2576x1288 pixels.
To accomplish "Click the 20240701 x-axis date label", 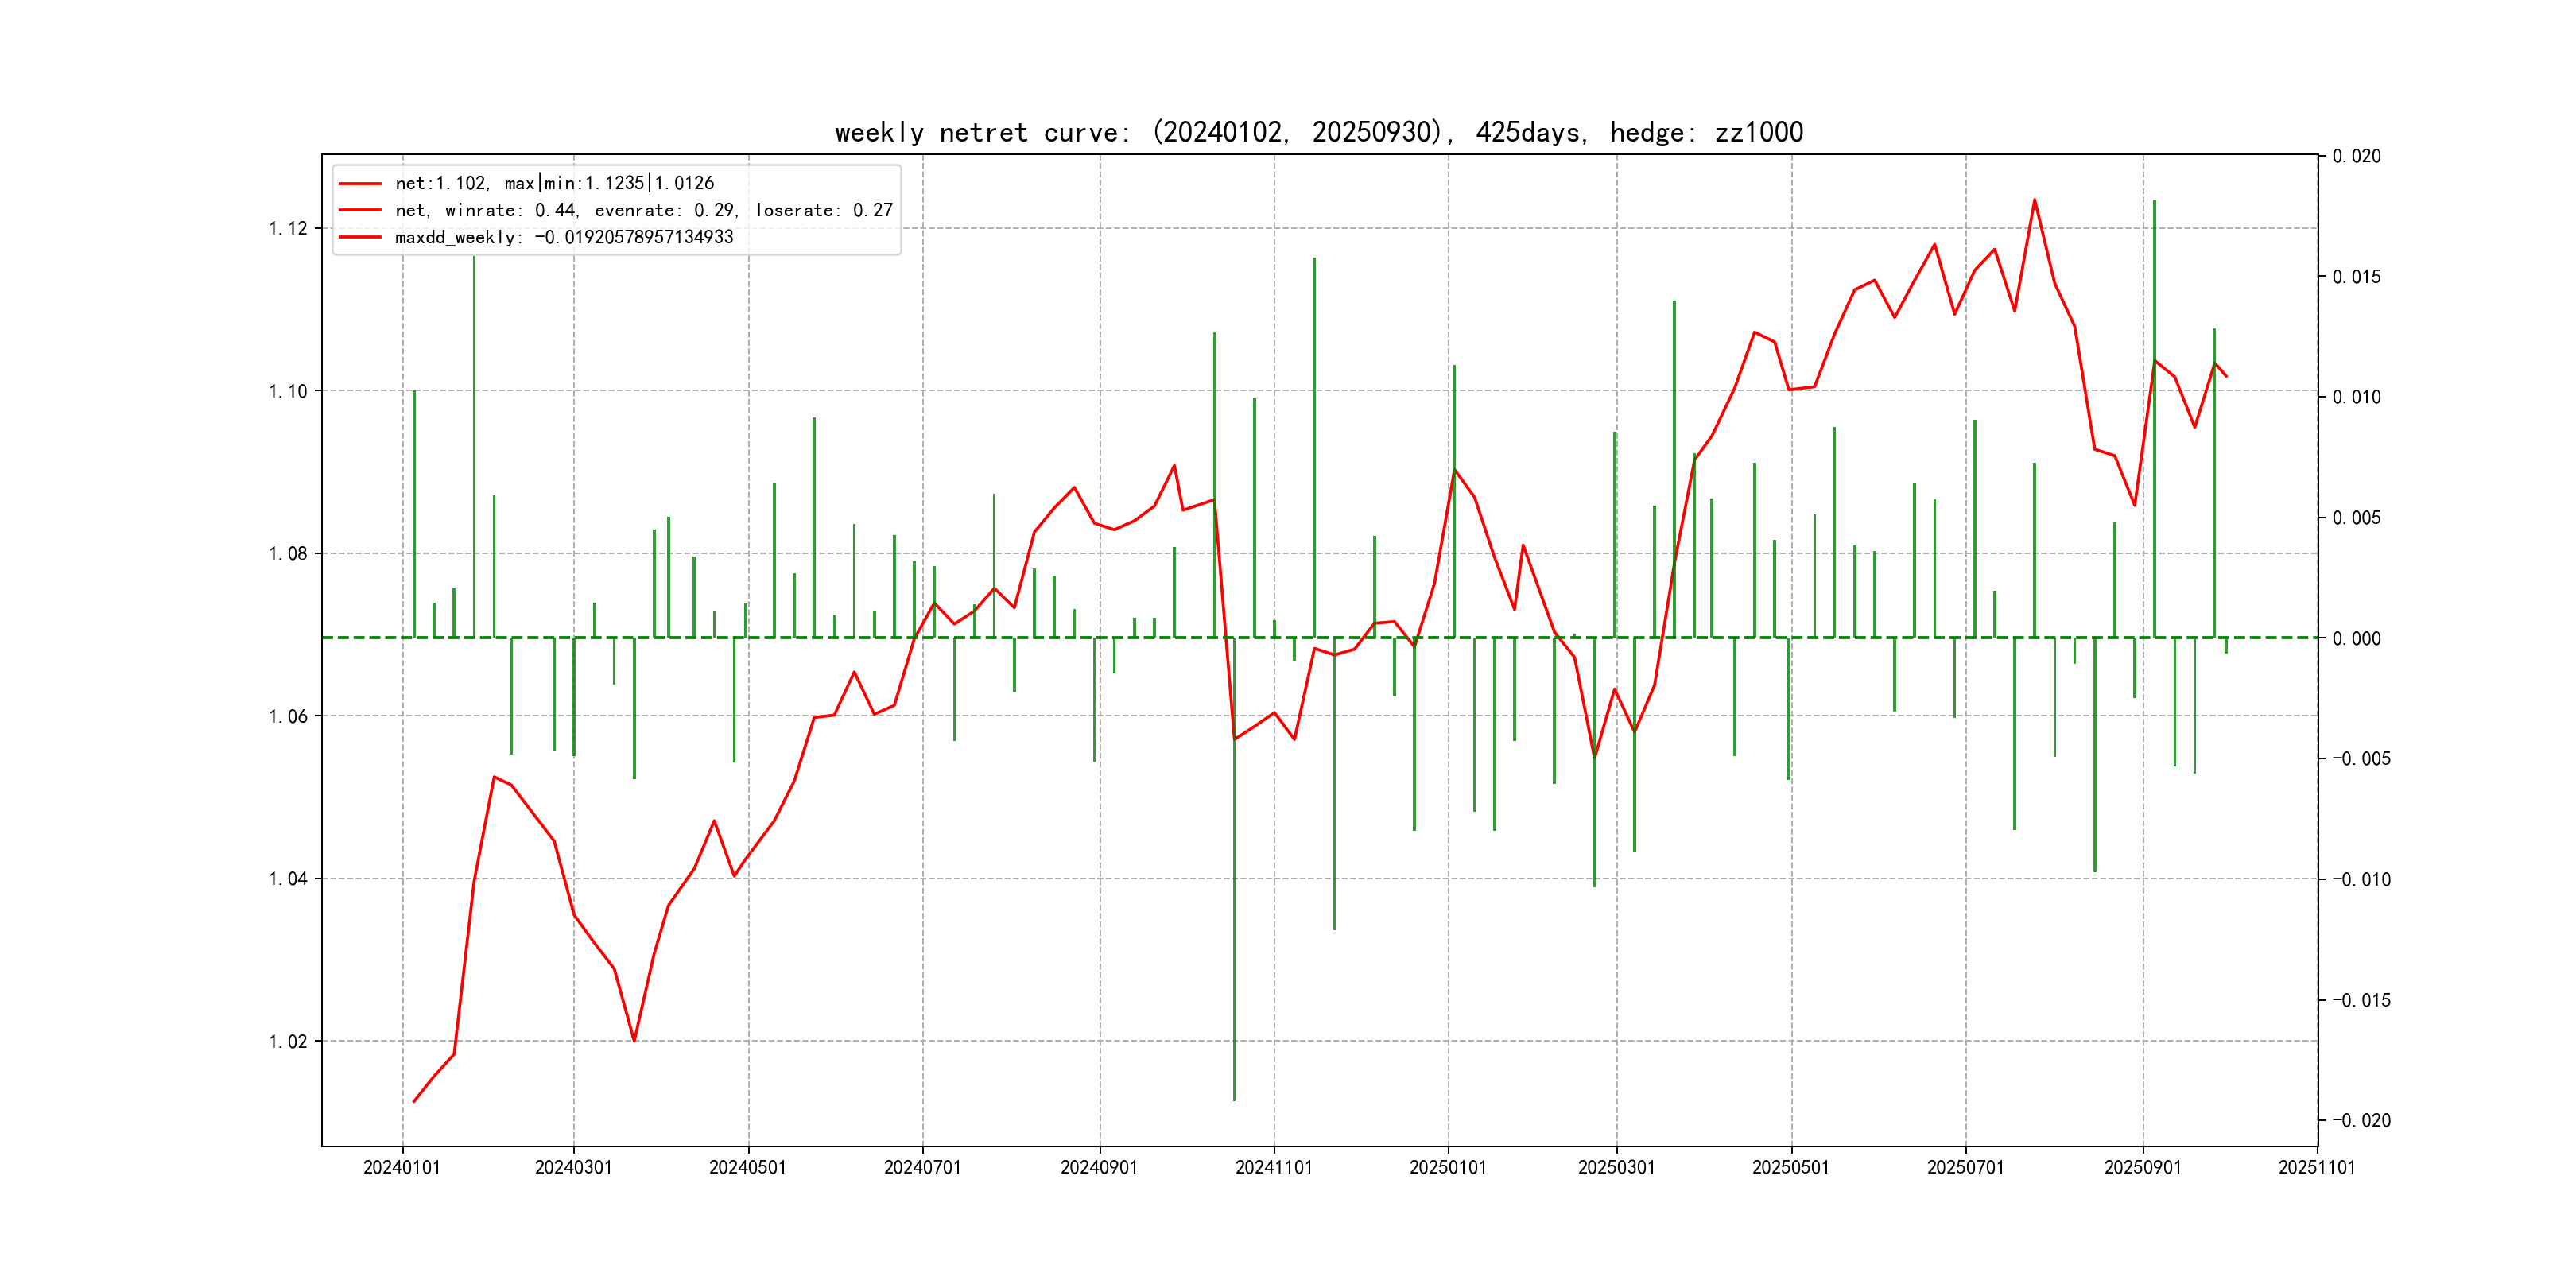I will 922,1167.
